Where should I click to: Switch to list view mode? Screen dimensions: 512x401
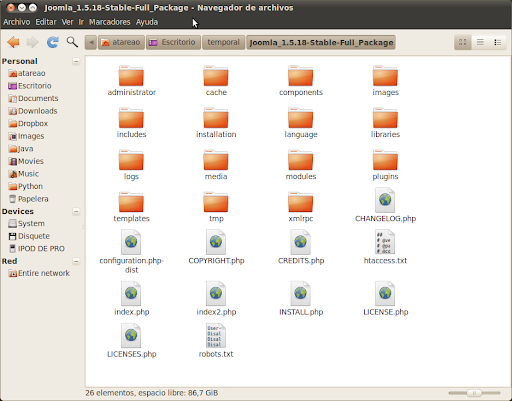click(x=480, y=42)
